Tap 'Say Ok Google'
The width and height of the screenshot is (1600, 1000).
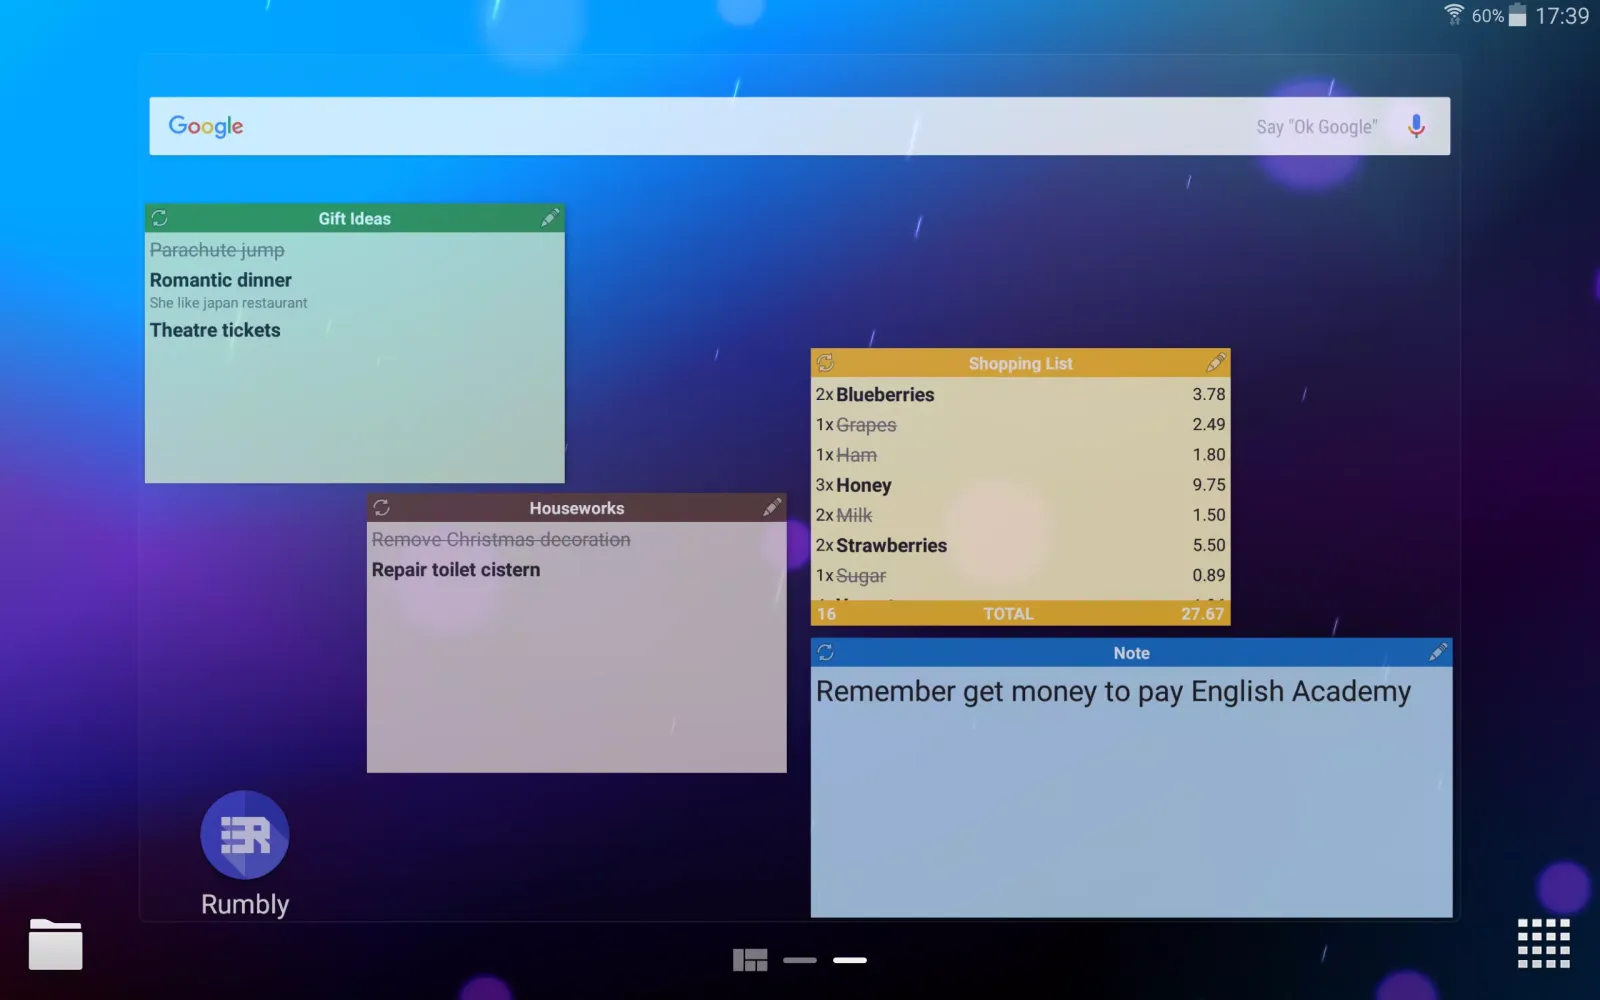[1315, 126]
